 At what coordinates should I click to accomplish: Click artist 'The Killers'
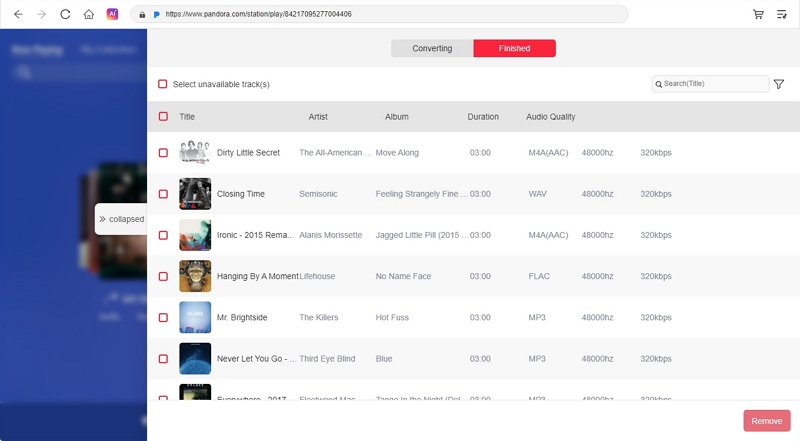pos(318,317)
